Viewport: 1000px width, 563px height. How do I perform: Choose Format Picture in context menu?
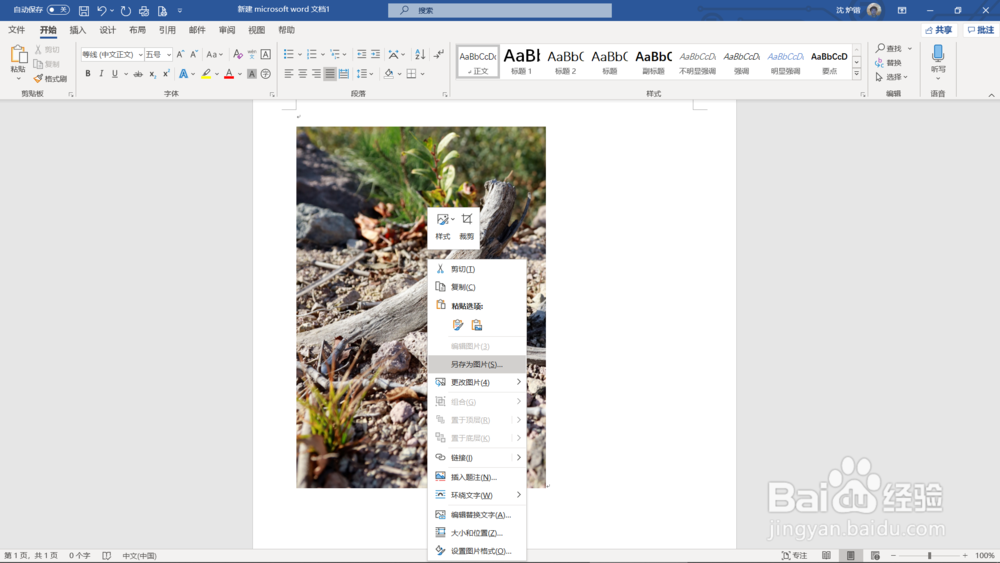point(477,552)
